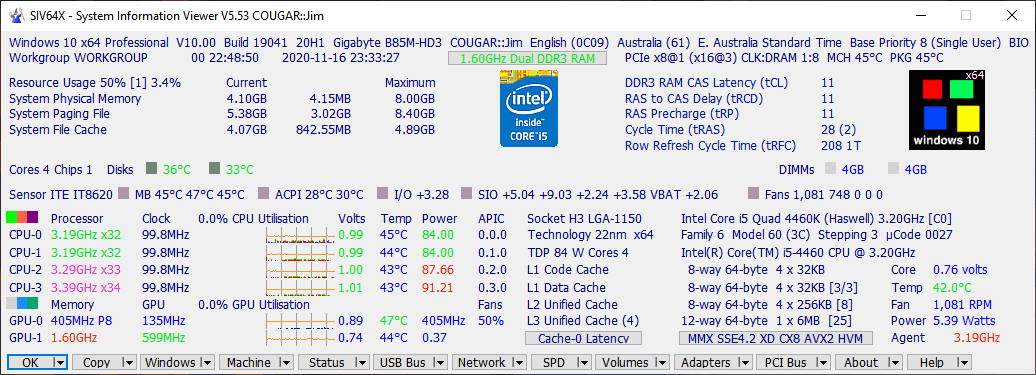Viewport: 1036px width, 375px height.
Task: Click the sensor square beside Fans 1,081
Action: pos(753,194)
